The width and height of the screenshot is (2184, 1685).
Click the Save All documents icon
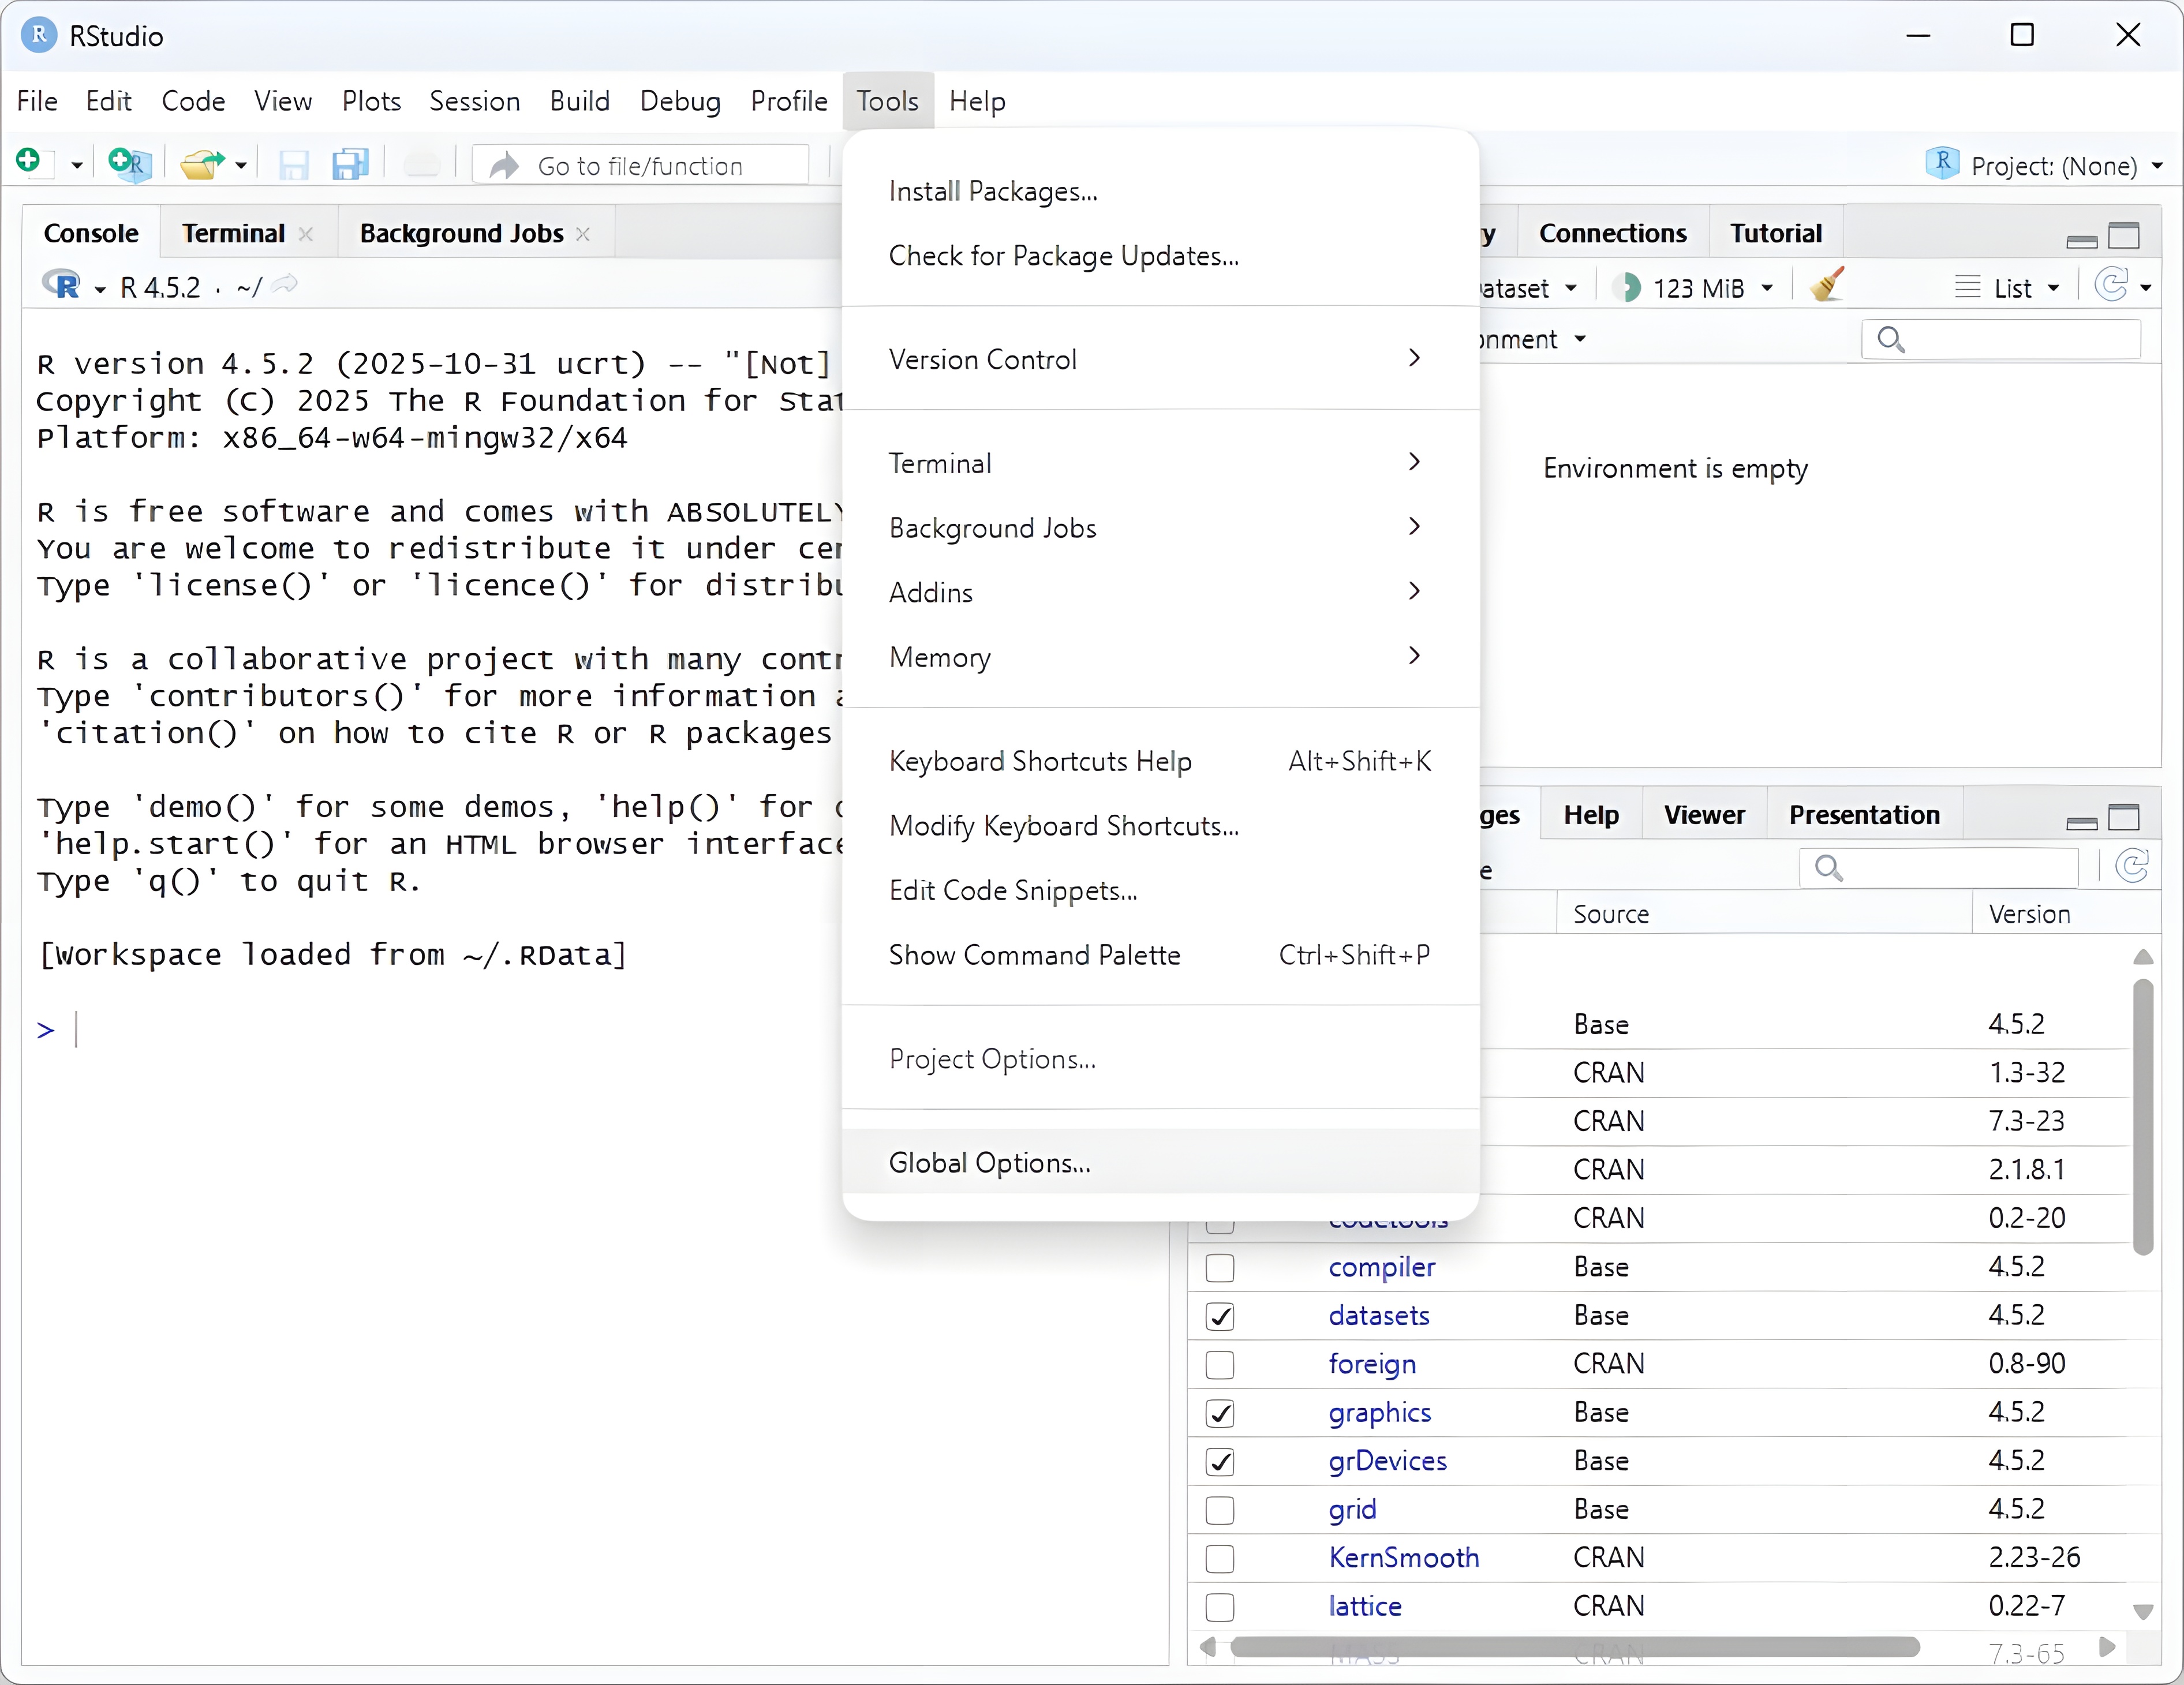point(350,164)
